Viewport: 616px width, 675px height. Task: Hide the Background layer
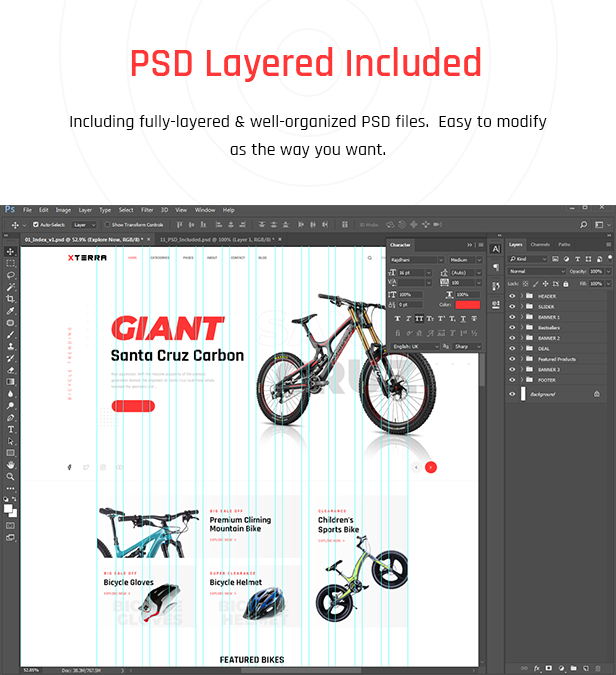tap(512, 394)
